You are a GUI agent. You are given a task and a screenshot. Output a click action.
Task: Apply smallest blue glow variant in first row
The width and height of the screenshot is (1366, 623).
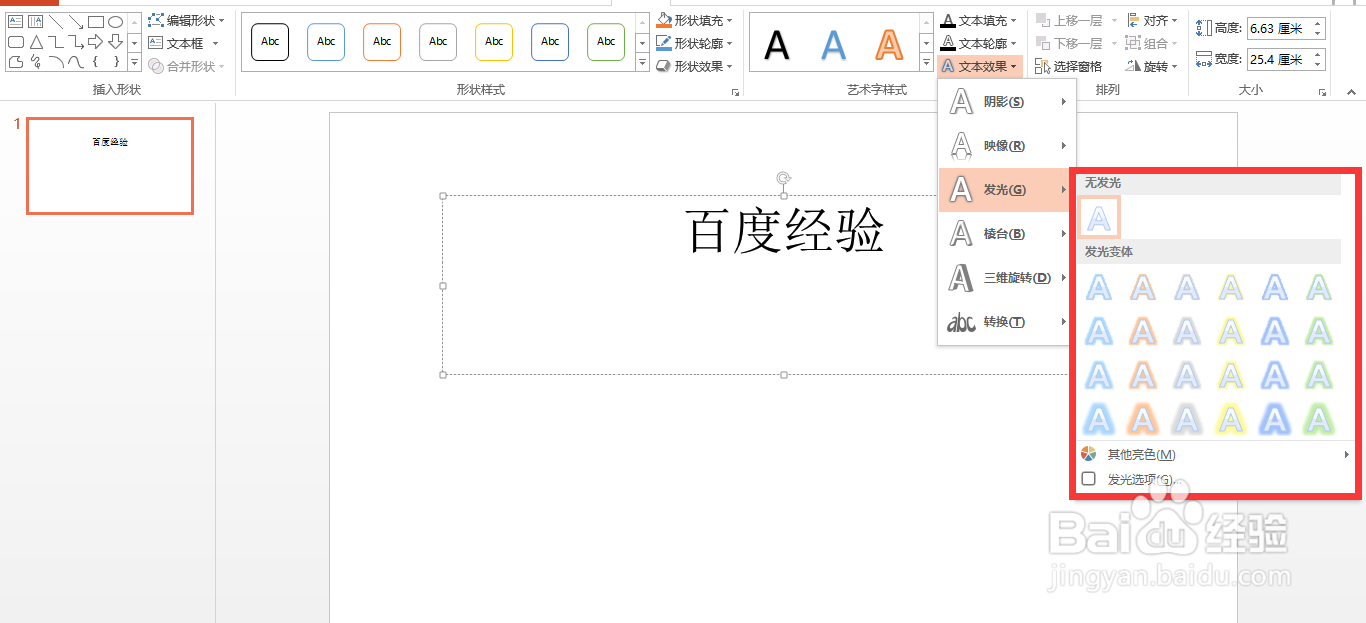pyautogui.click(x=1099, y=288)
